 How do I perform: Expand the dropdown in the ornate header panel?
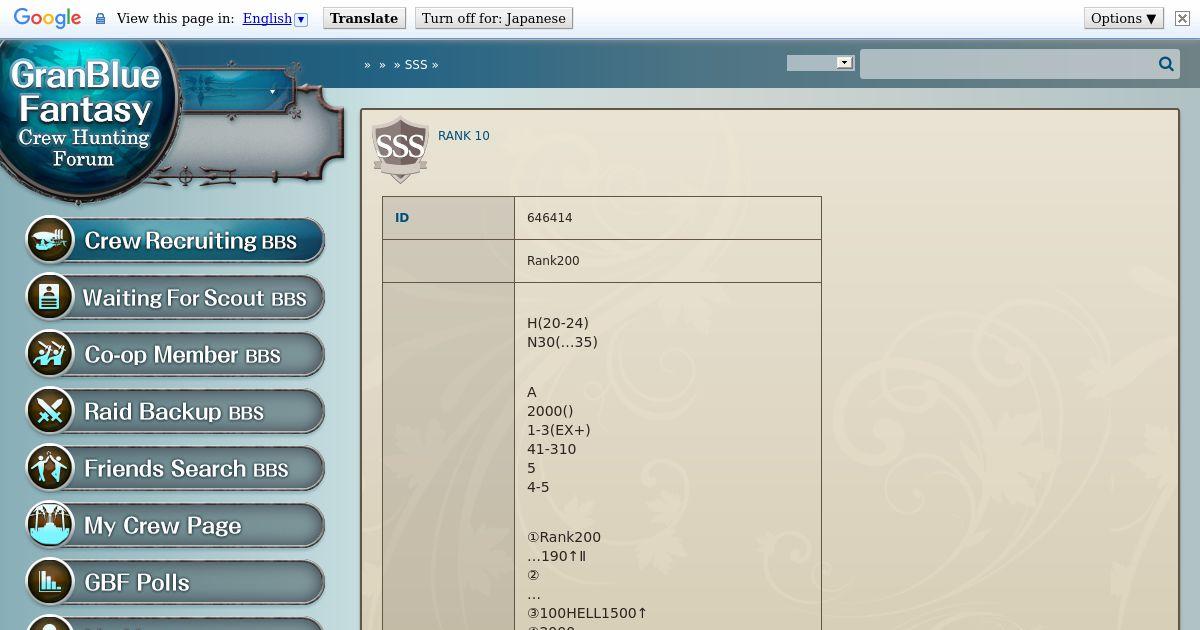(272, 91)
